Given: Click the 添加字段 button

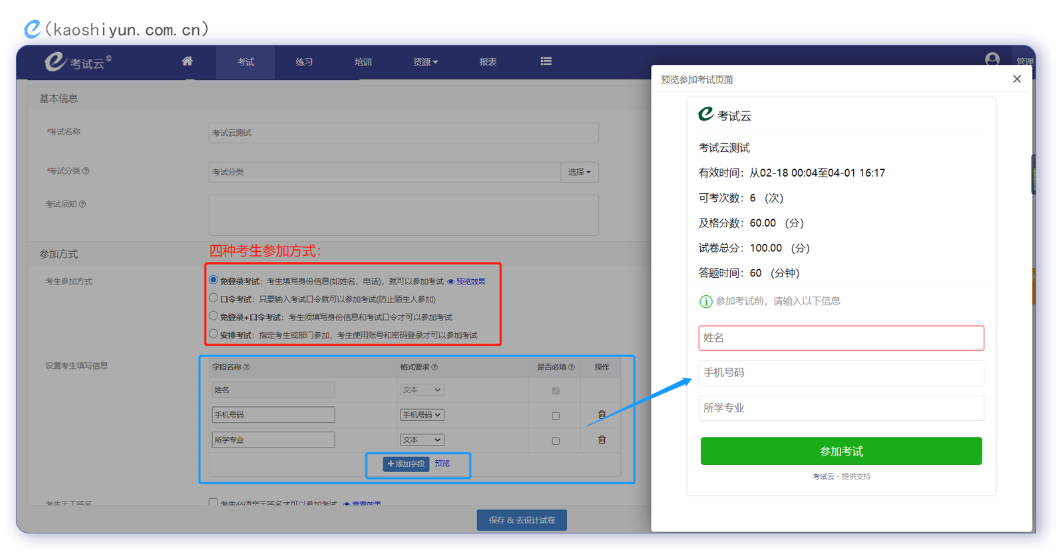Looking at the screenshot, I should (x=406, y=464).
